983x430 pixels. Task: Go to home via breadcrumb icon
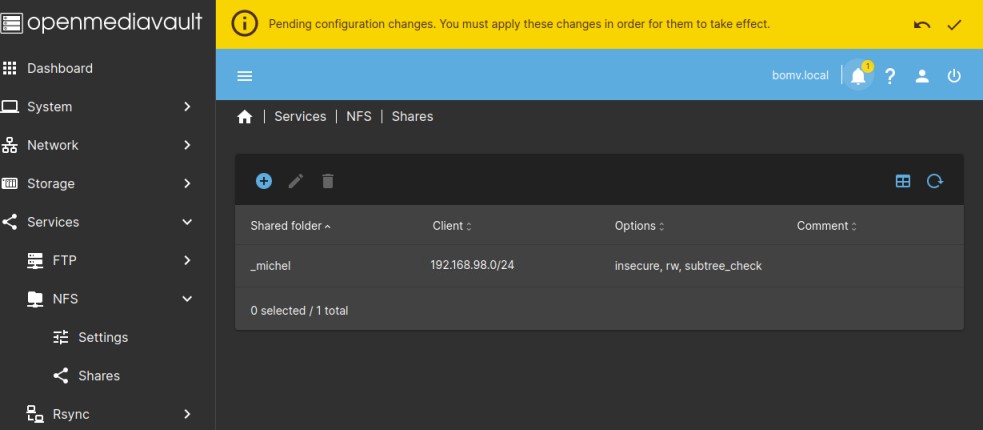[x=244, y=117]
